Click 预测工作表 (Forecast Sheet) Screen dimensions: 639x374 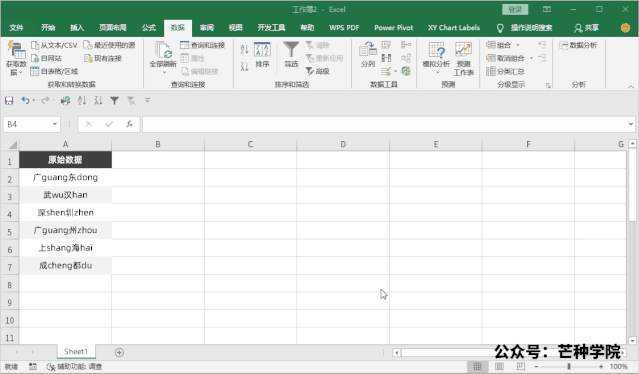[463, 59]
